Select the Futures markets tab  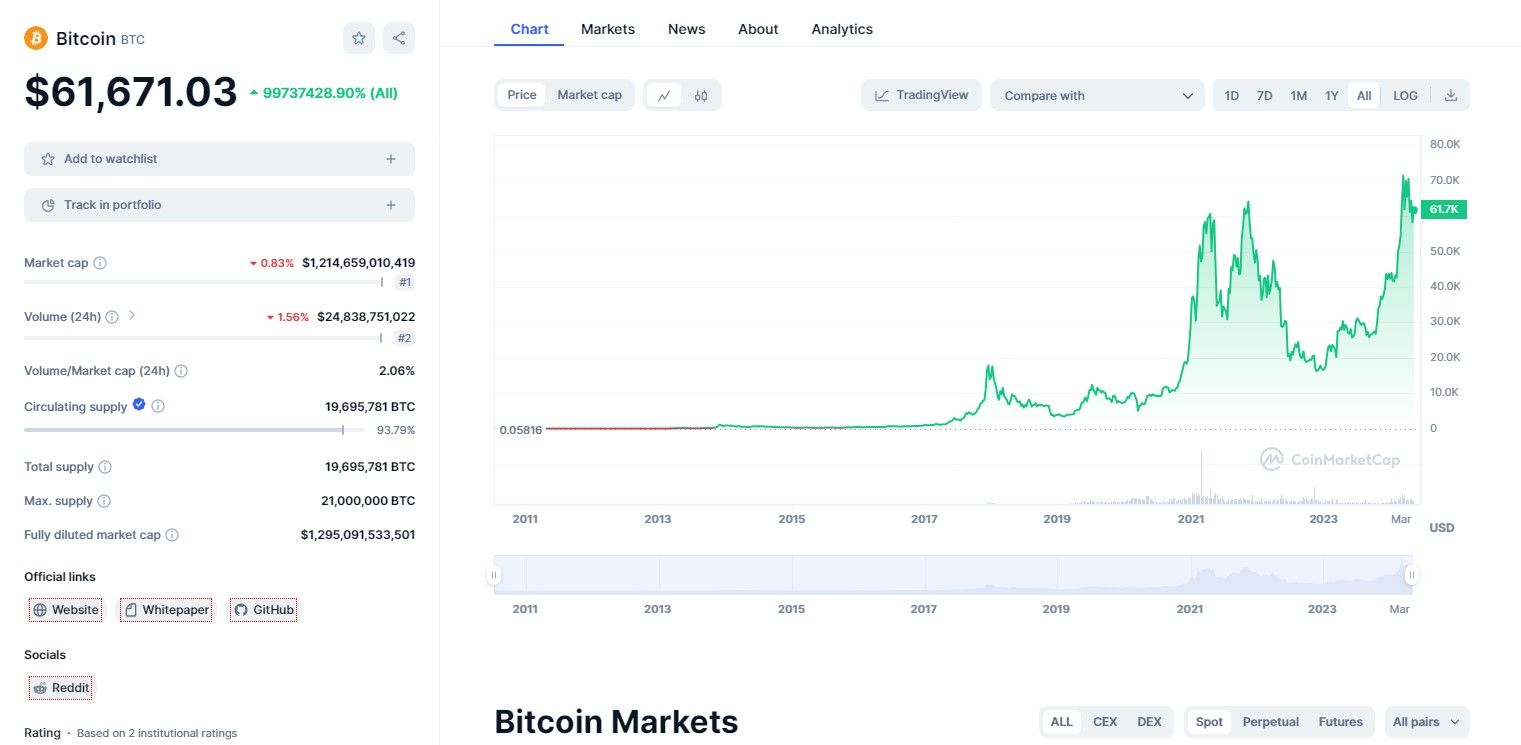click(1341, 722)
